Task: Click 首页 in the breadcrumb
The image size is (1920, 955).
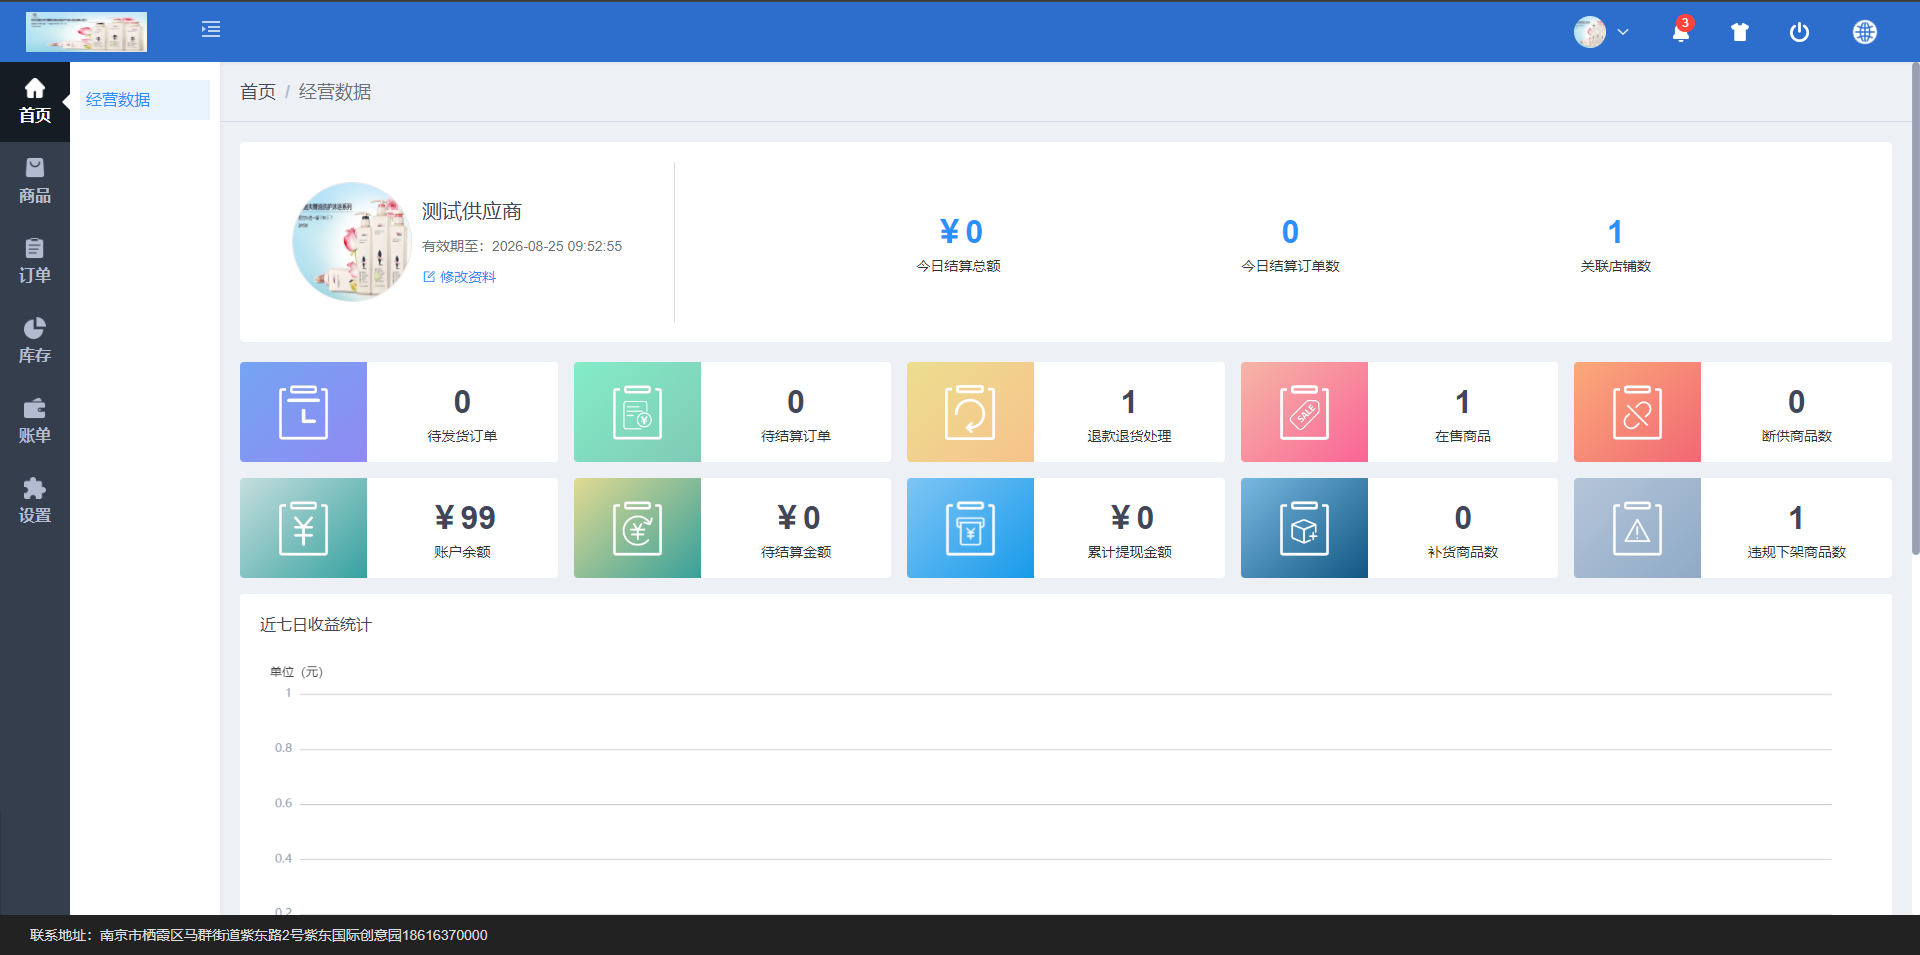Action: (258, 92)
